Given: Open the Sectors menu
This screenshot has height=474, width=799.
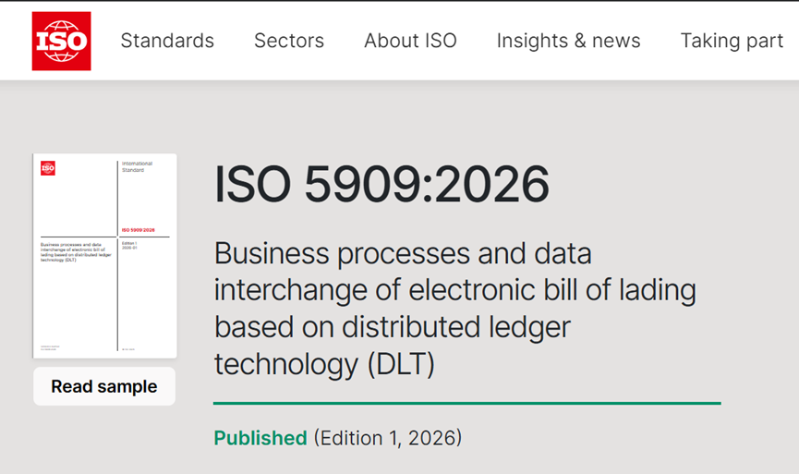Looking at the screenshot, I should tap(289, 41).
